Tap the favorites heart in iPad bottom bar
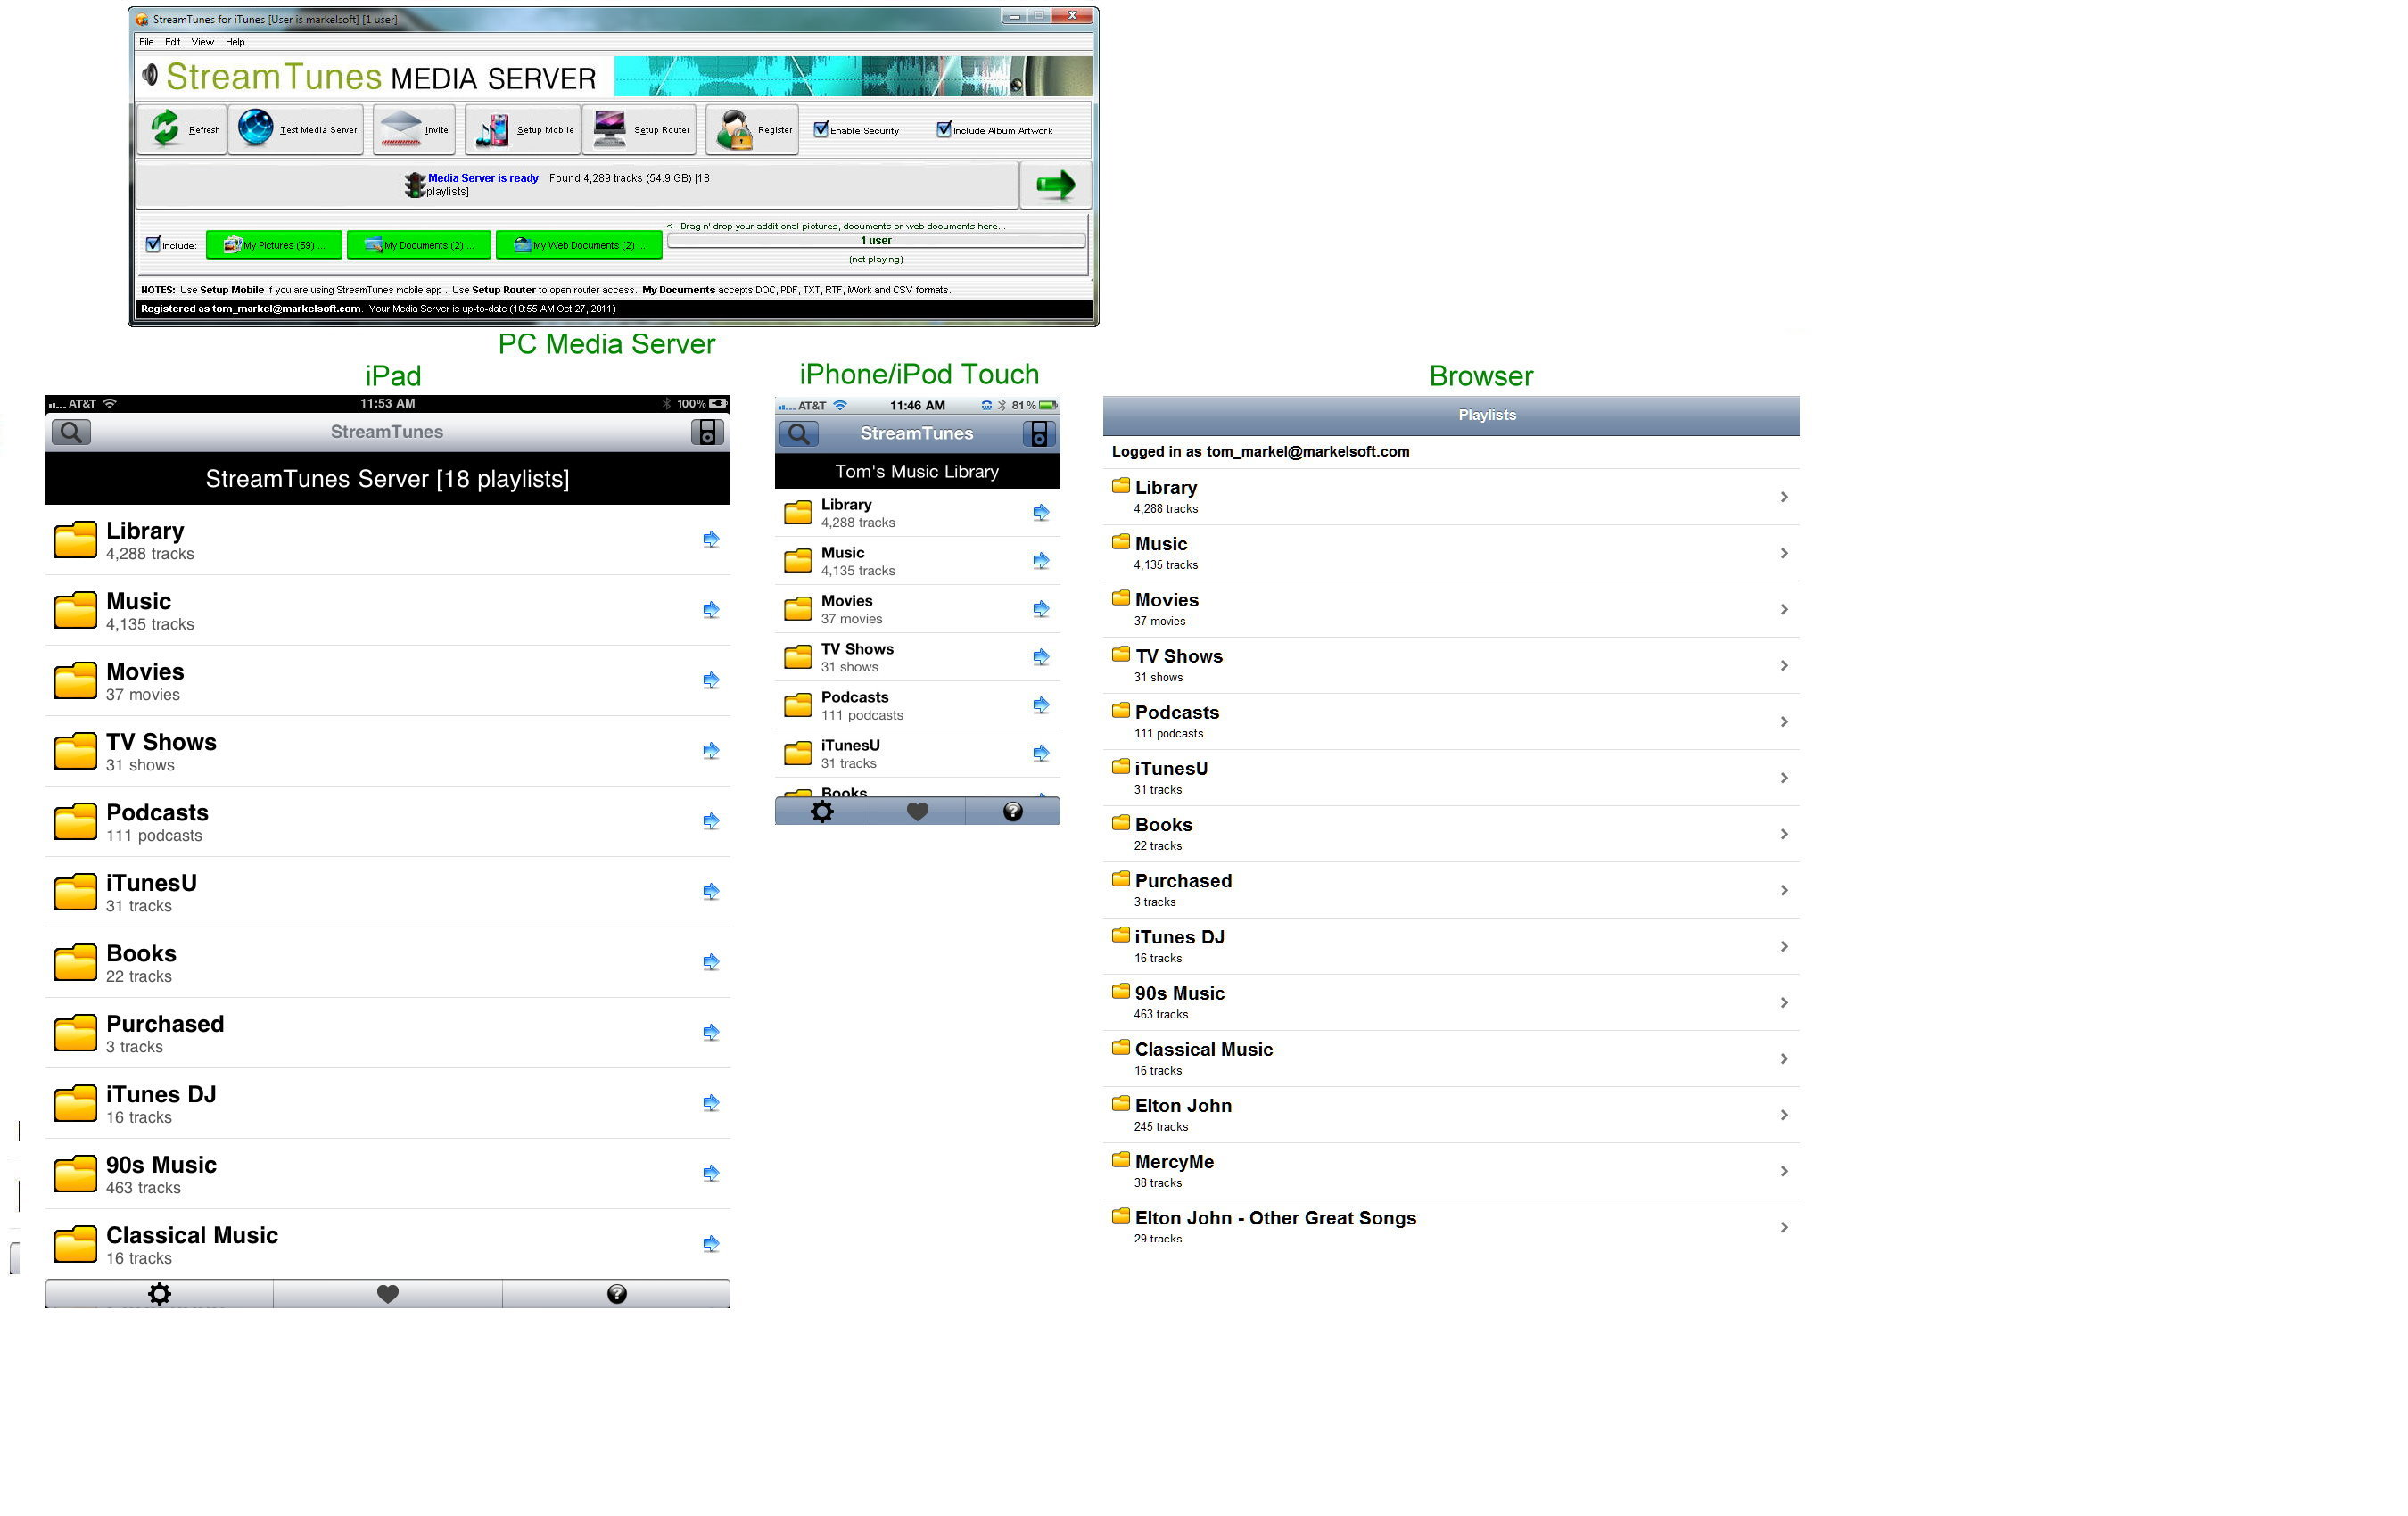This screenshot has width=2408, height=1516. (388, 1293)
